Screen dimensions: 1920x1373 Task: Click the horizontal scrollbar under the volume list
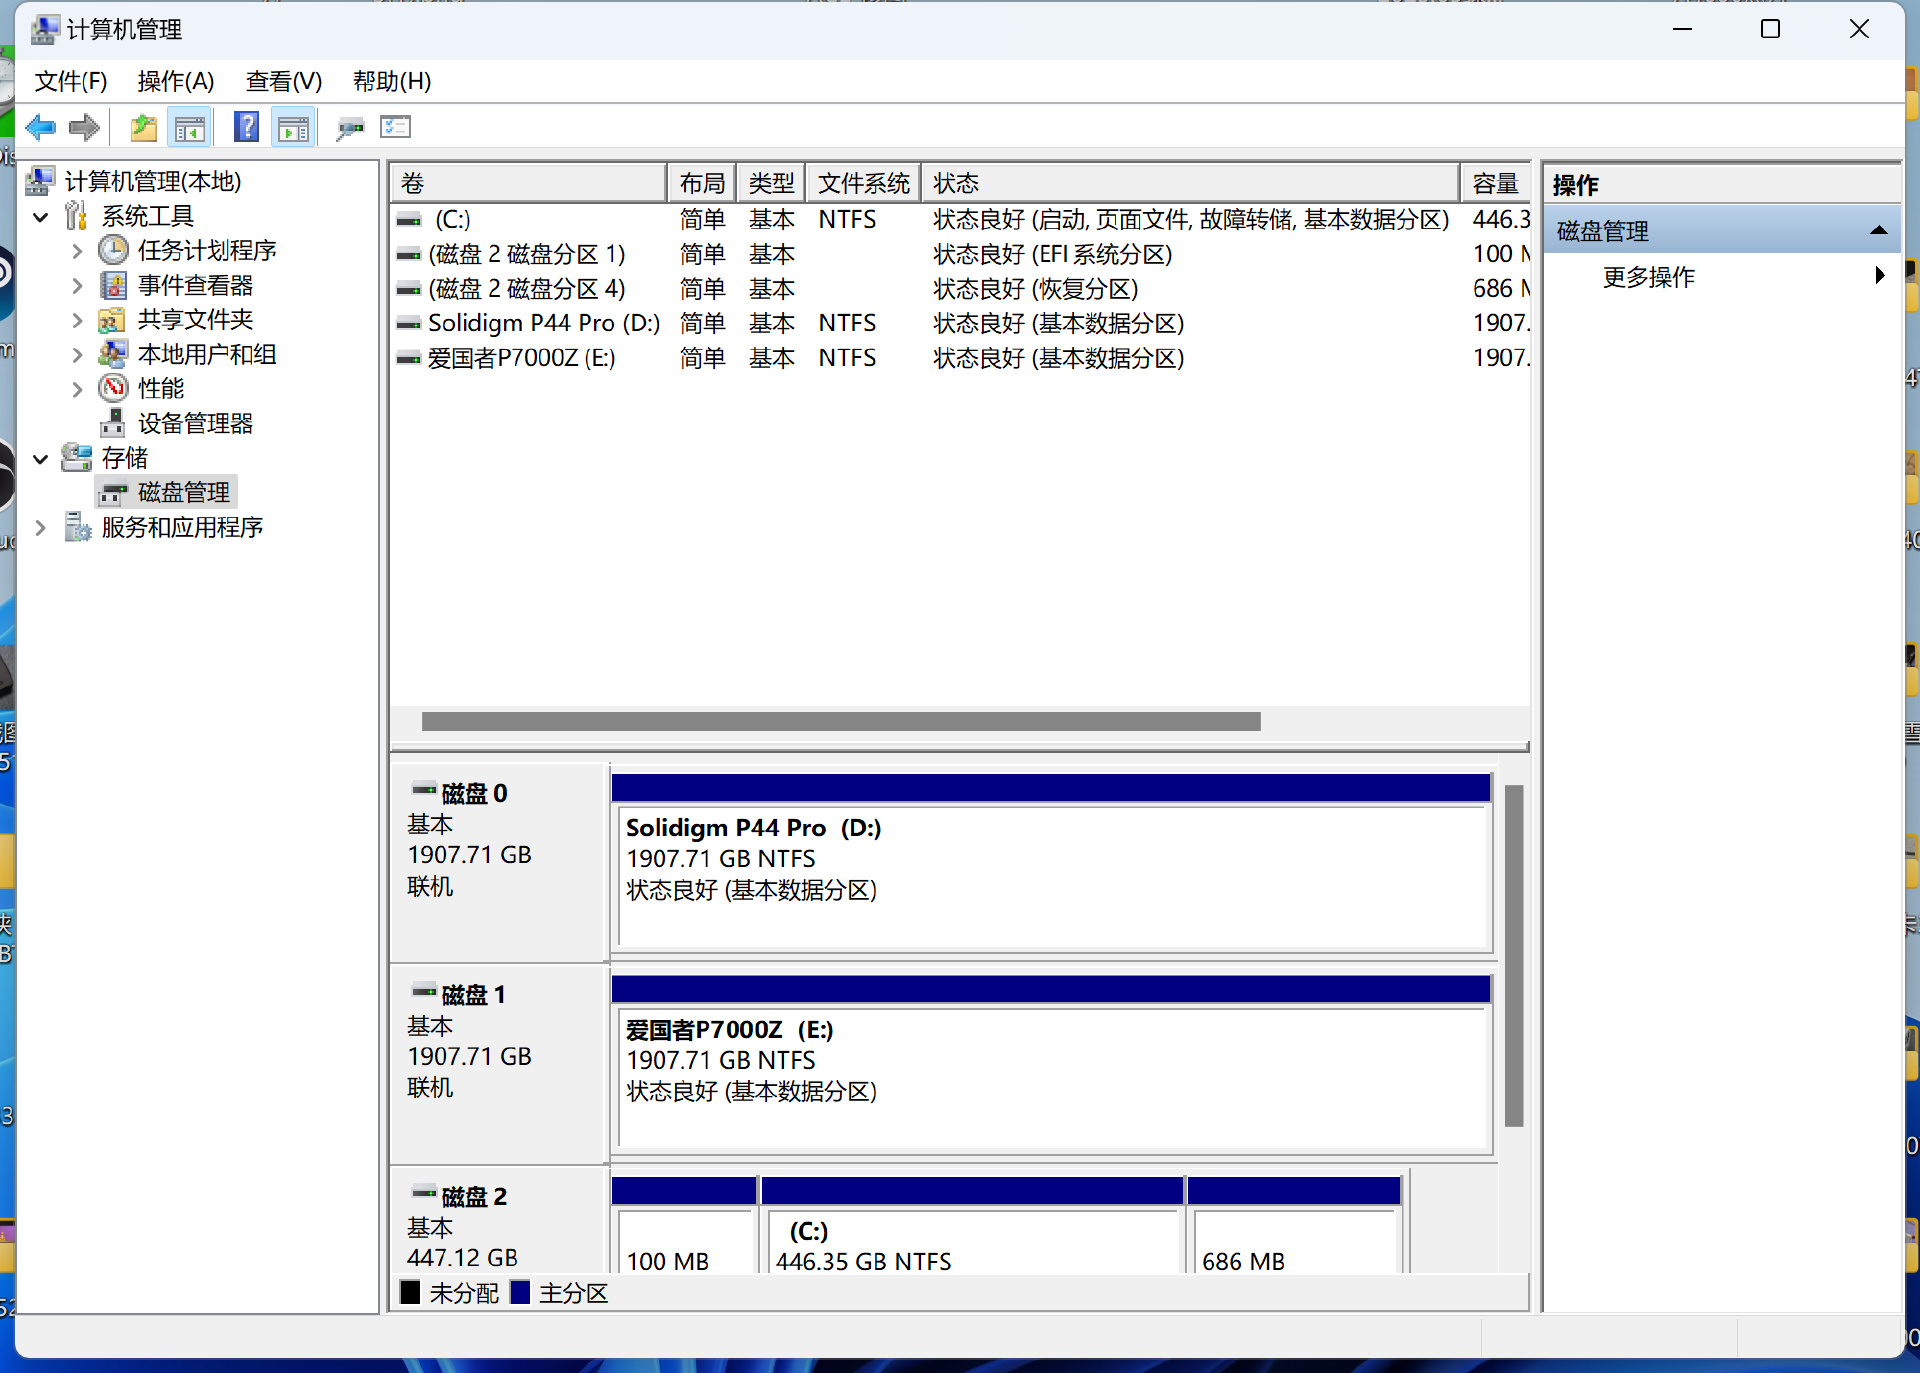840,721
